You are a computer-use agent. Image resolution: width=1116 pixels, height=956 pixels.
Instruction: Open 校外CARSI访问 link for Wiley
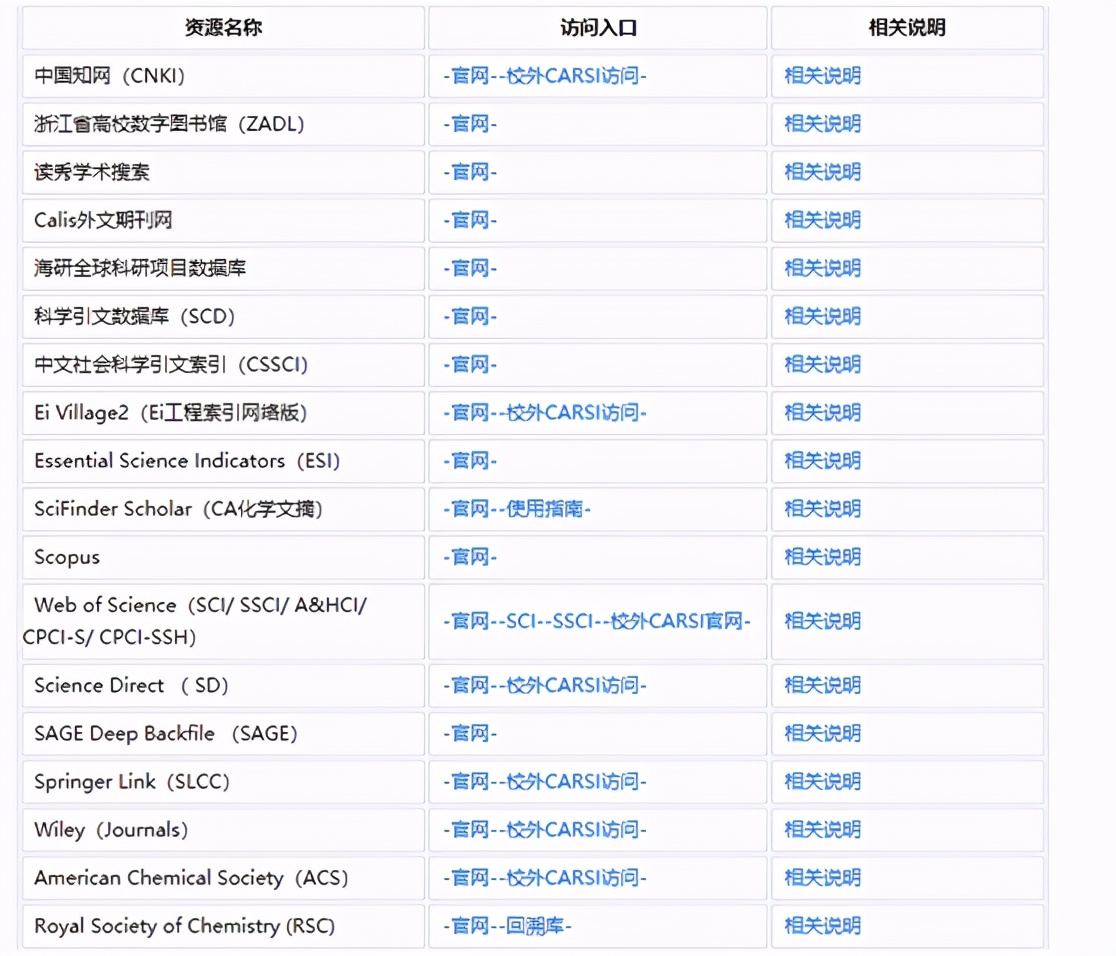coord(573,830)
